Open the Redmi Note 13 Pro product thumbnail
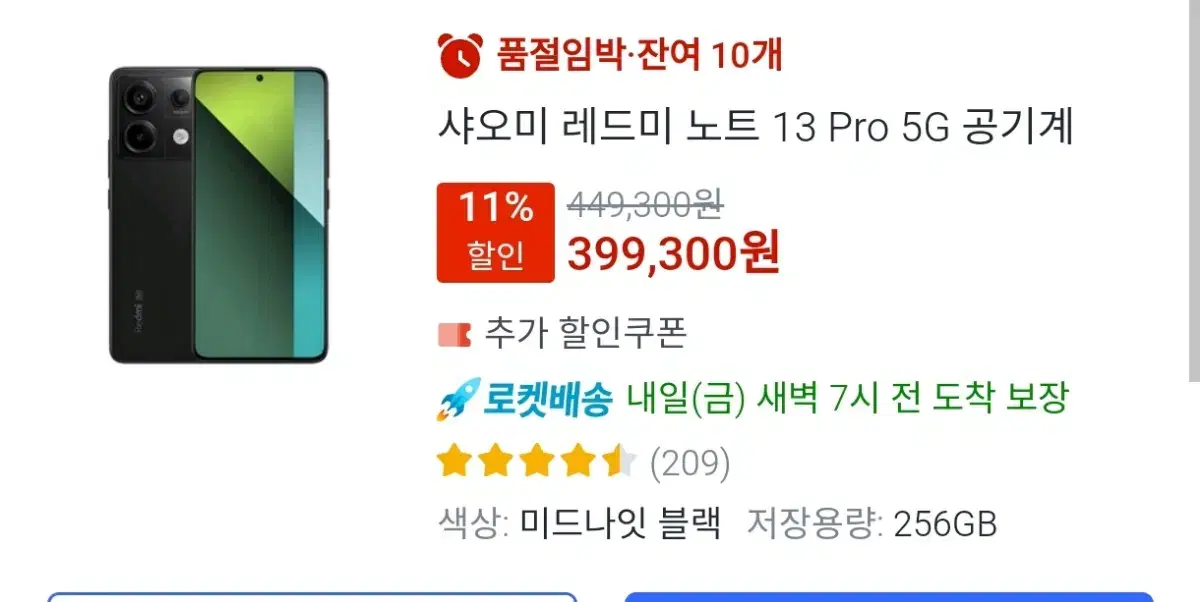The width and height of the screenshot is (1200, 602). tap(219, 215)
